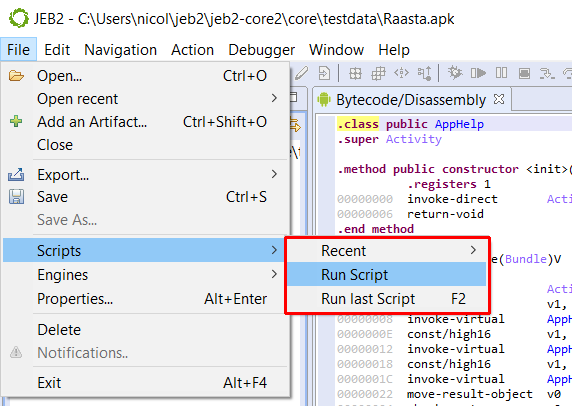The width and height of the screenshot is (572, 406).
Task: Click the four-square grid toolbar icon
Action: pos(355,73)
